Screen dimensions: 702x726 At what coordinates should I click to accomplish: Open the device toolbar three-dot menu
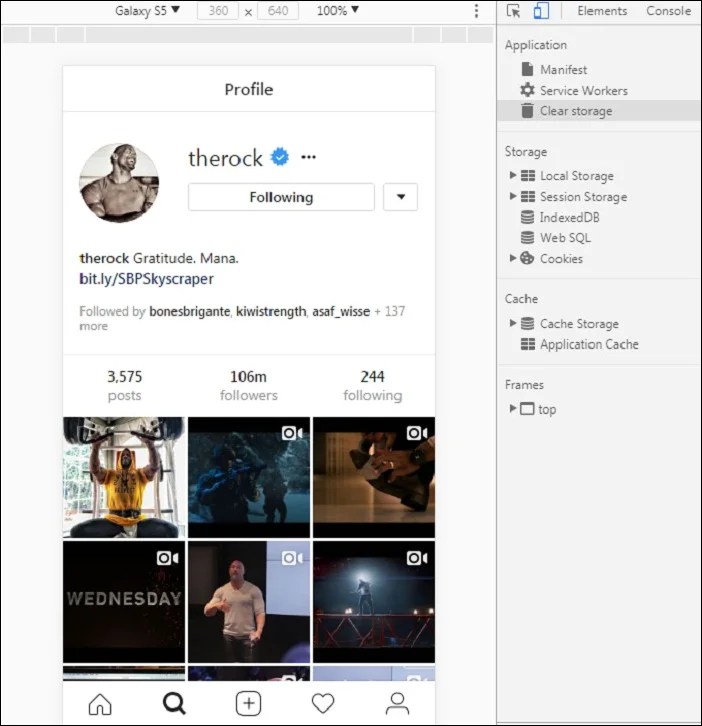(x=476, y=11)
